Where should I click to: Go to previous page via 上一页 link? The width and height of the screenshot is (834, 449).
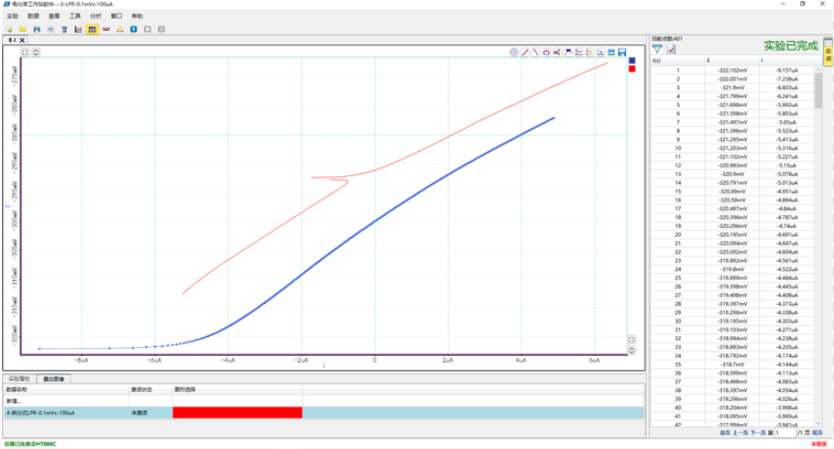click(x=740, y=433)
